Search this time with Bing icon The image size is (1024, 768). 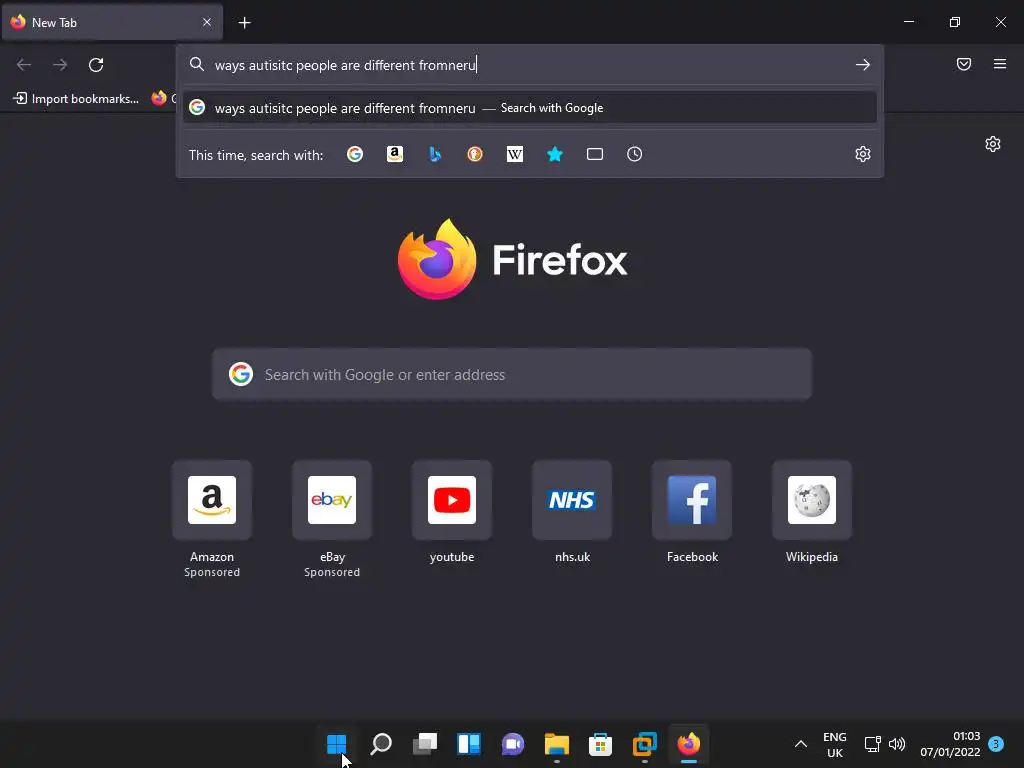coord(435,154)
